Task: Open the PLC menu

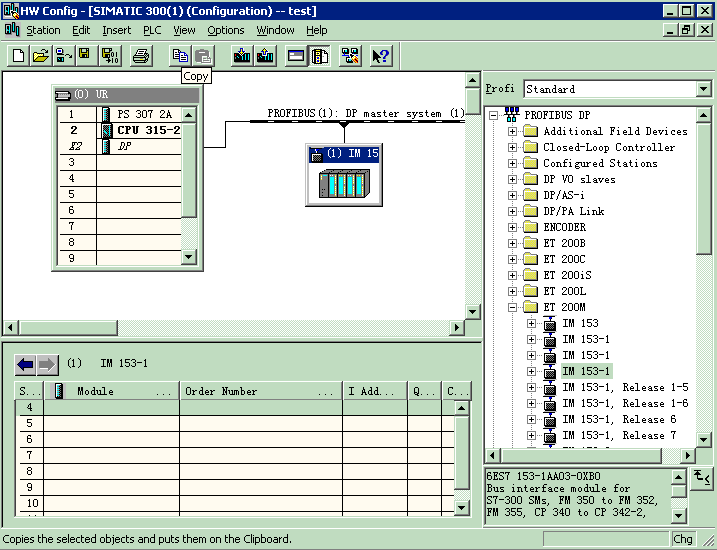Action: coord(152,30)
